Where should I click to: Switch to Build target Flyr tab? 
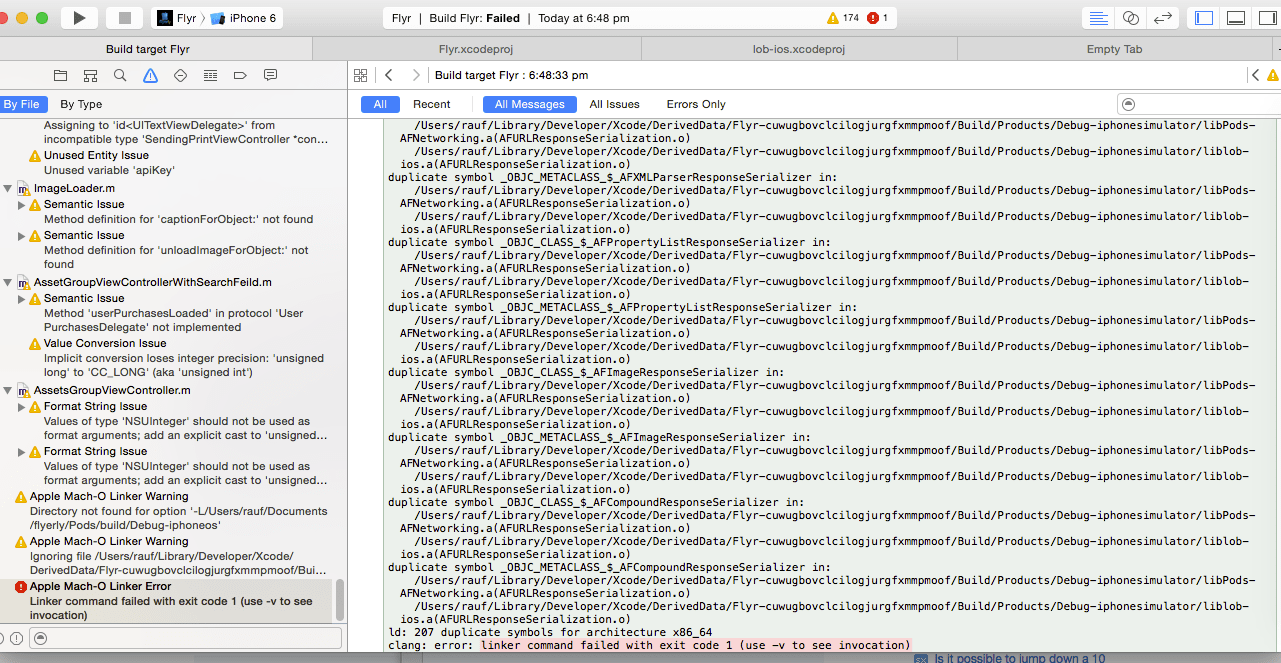point(148,49)
